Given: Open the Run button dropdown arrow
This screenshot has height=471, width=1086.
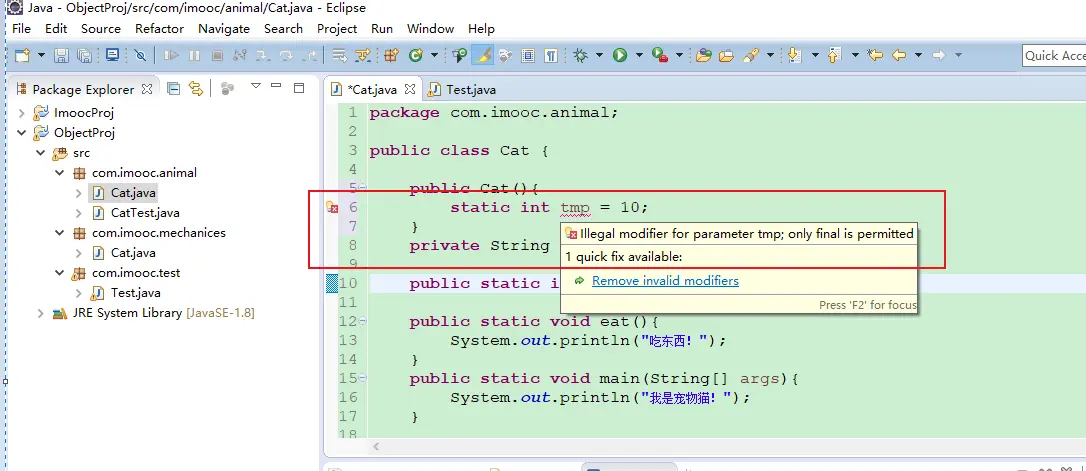Looking at the screenshot, I should pos(639,56).
